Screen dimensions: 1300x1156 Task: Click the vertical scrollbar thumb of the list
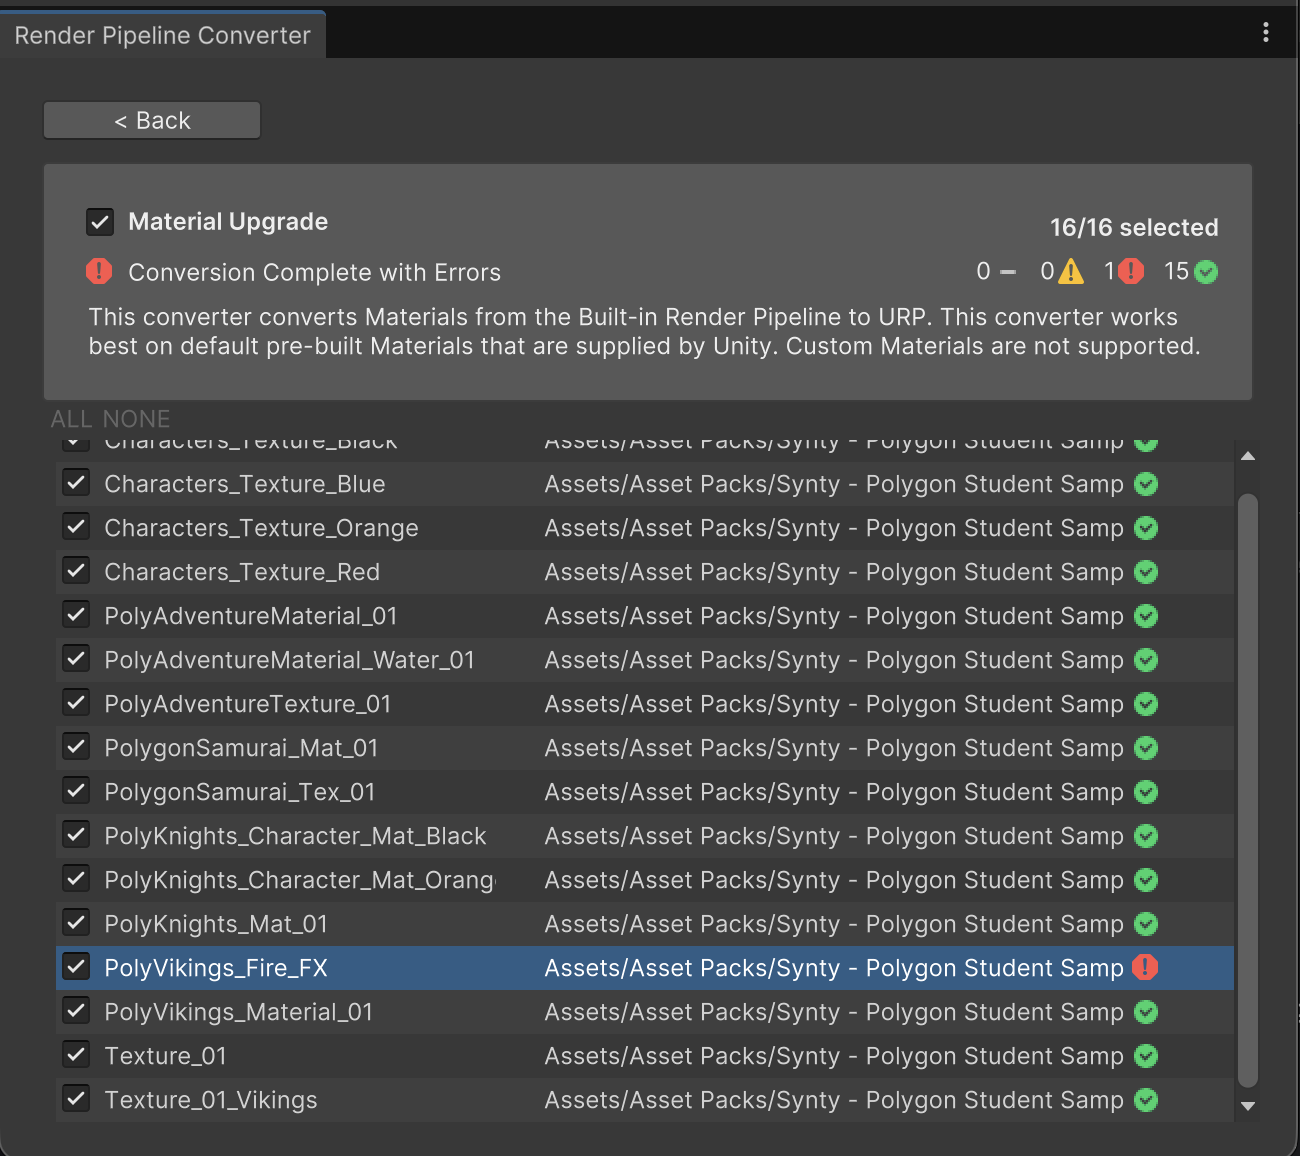pyautogui.click(x=1247, y=790)
